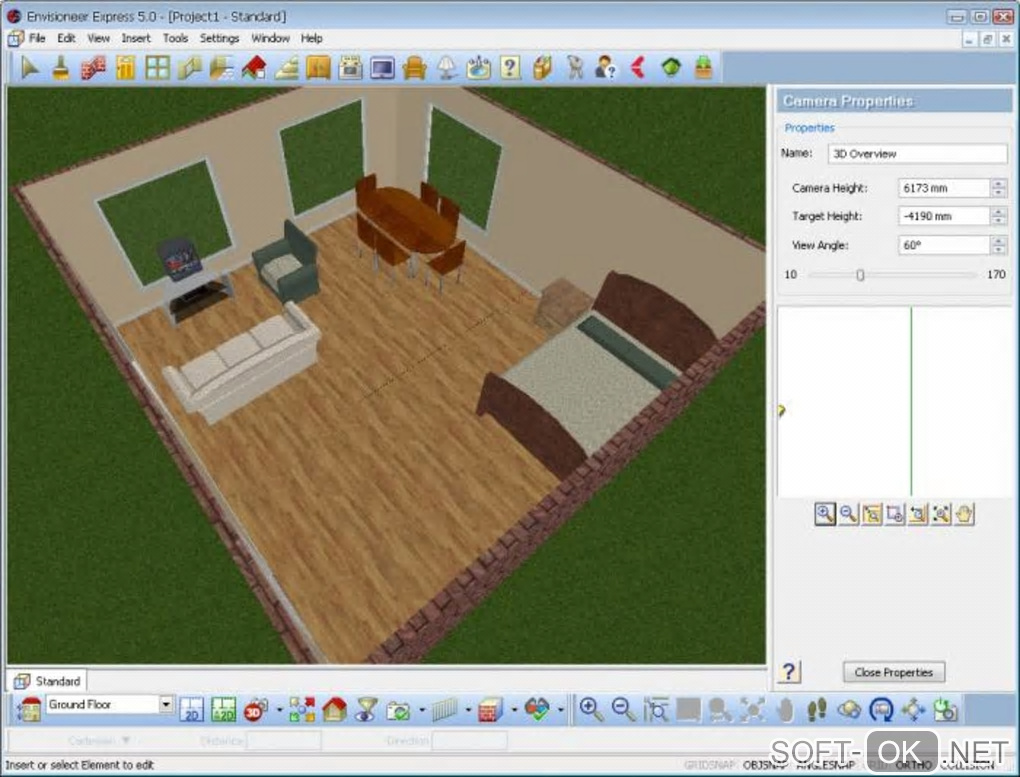Select the Standard view tab
The height and width of the screenshot is (777, 1020).
coord(47,681)
